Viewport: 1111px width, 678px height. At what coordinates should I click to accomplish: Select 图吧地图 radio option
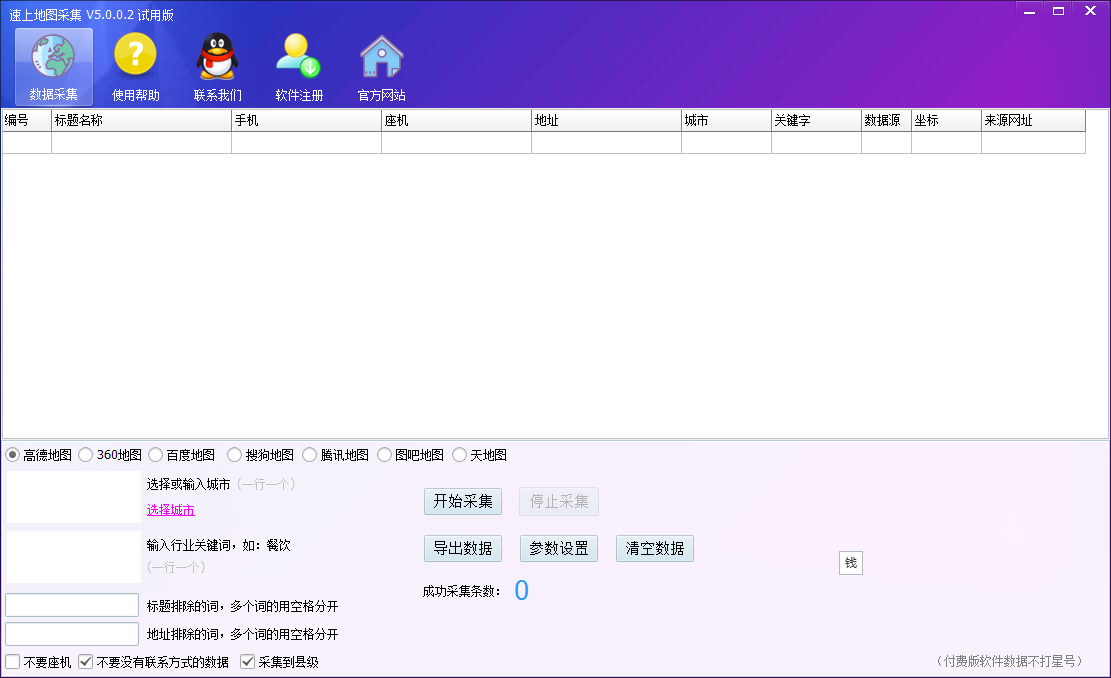coord(385,455)
